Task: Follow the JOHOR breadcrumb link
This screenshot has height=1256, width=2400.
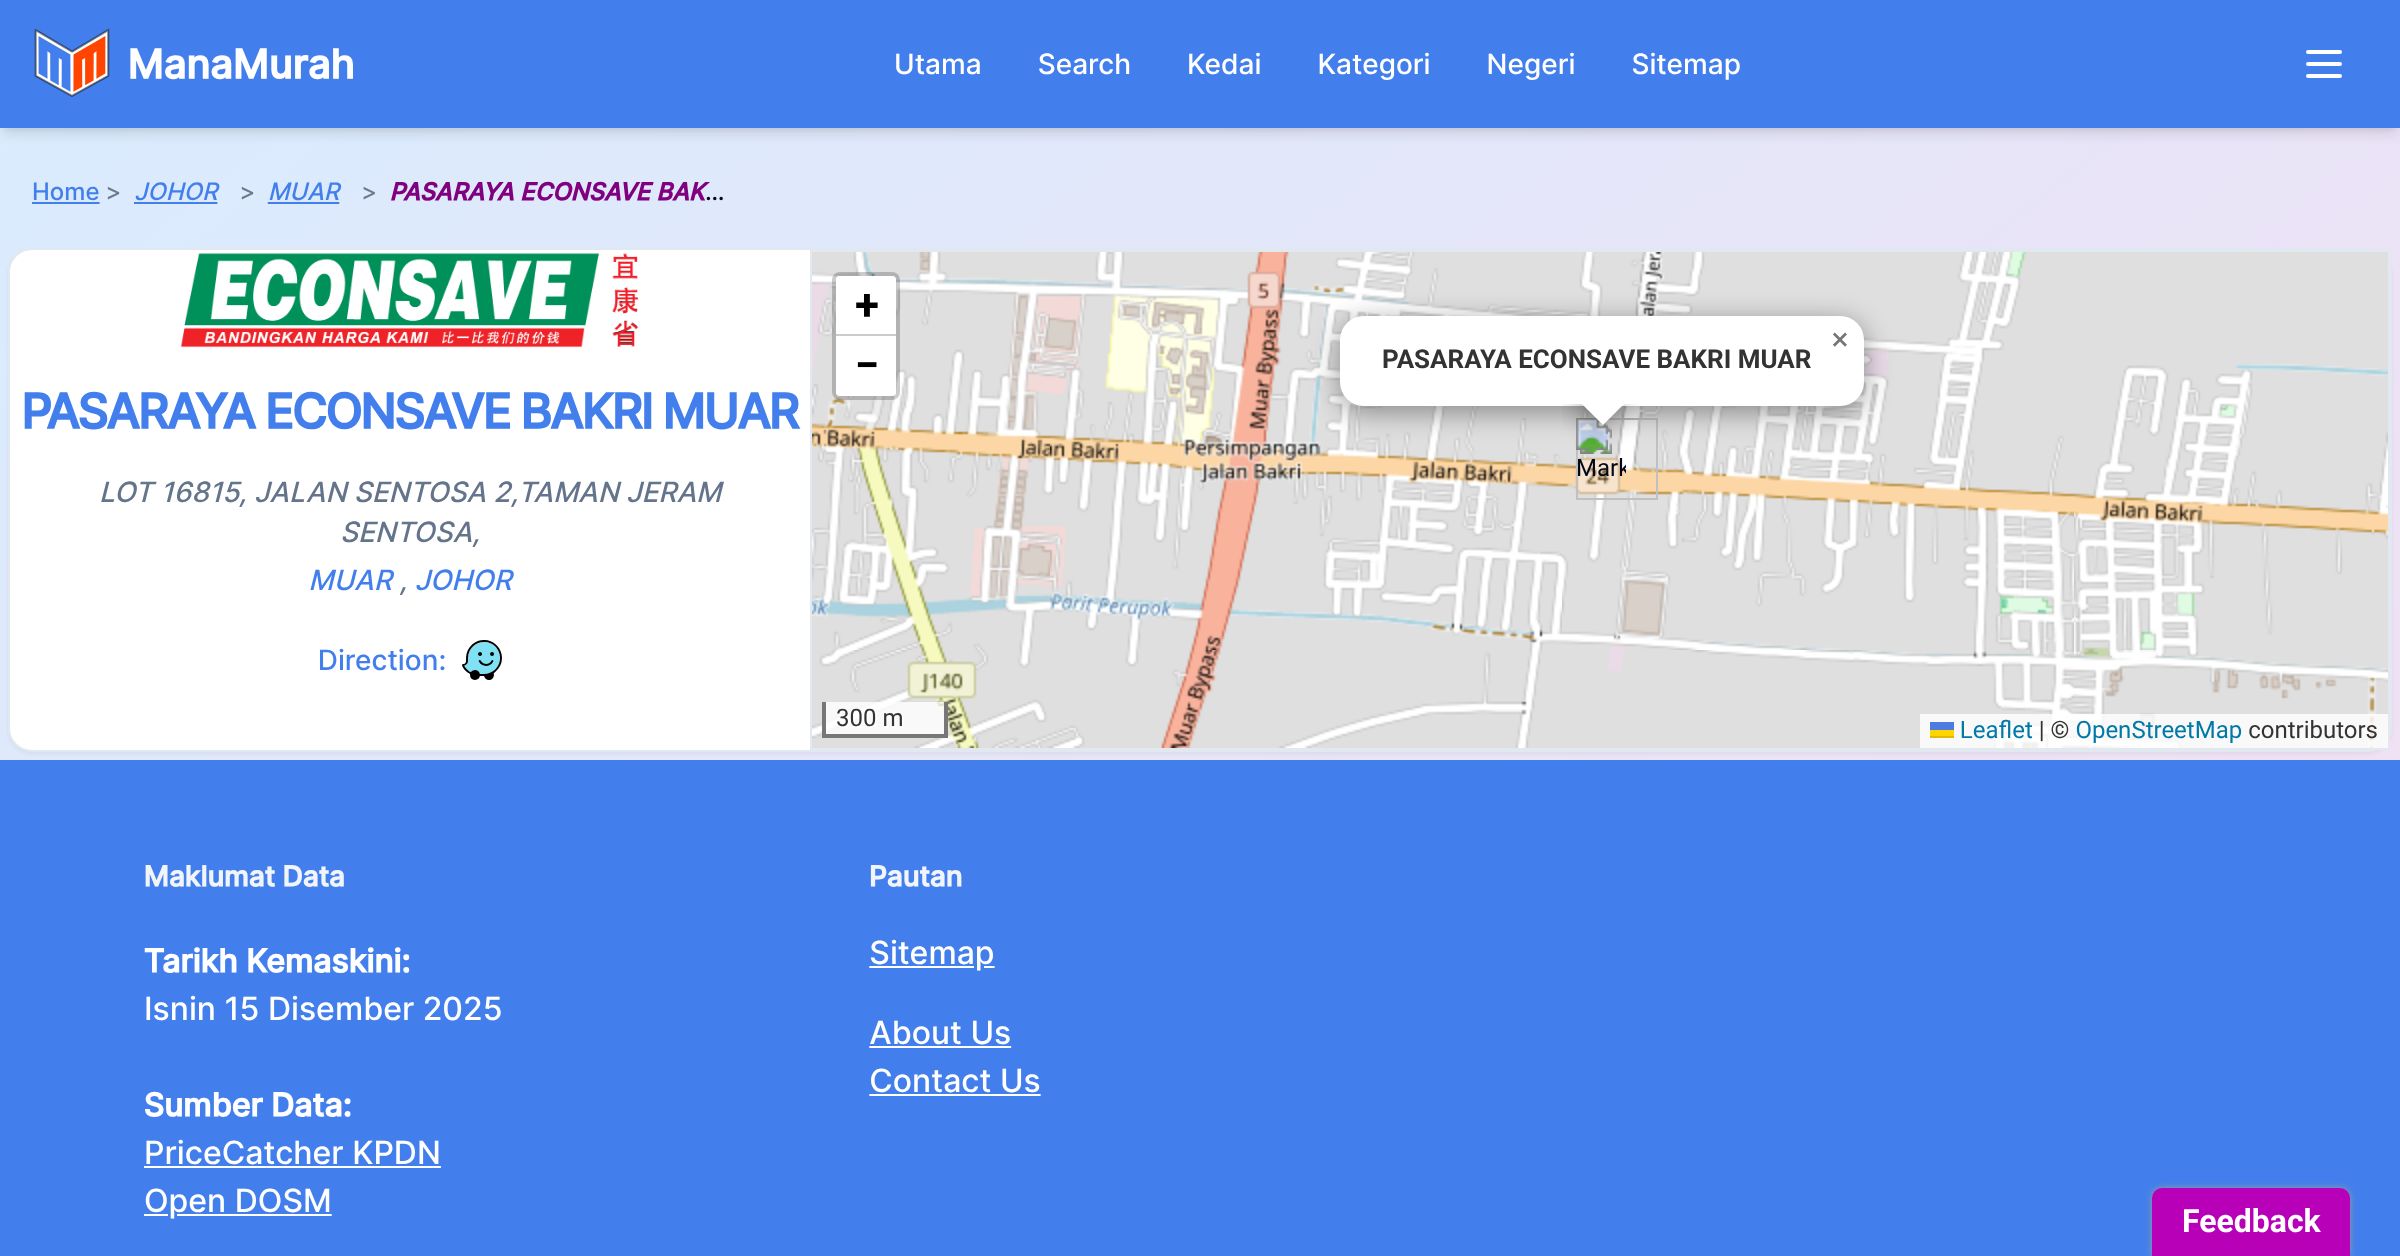Action: 176,191
